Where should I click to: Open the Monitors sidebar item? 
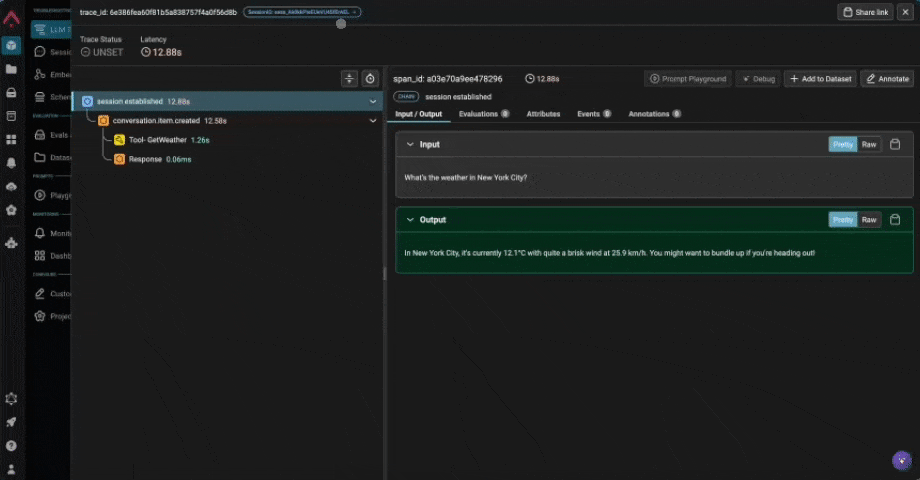click(x=52, y=234)
